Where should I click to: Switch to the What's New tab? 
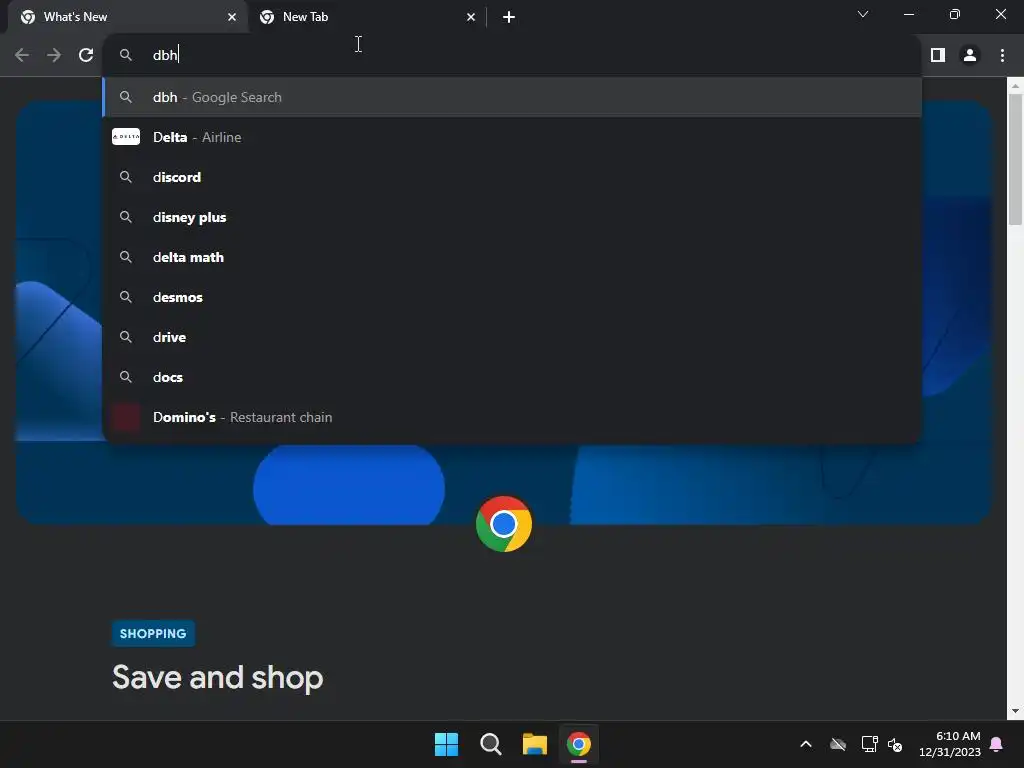(x=128, y=17)
